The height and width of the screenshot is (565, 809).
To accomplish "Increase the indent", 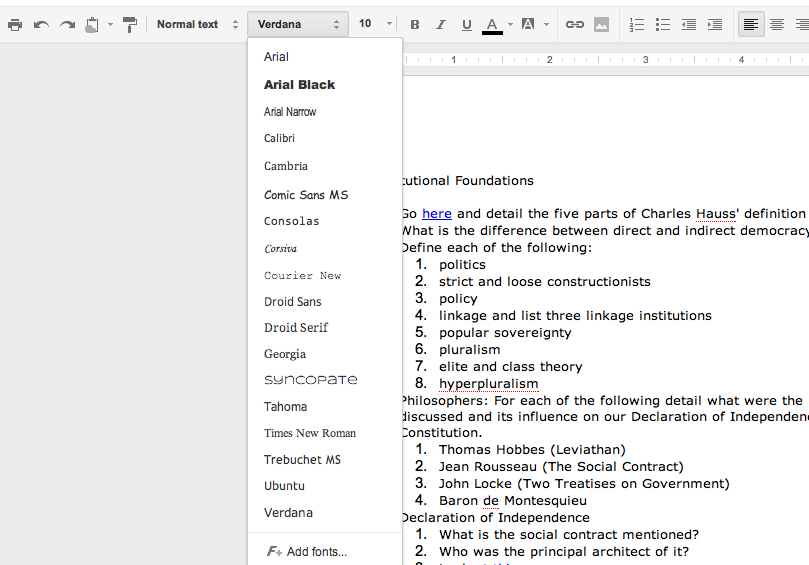I will pyautogui.click(x=715, y=24).
